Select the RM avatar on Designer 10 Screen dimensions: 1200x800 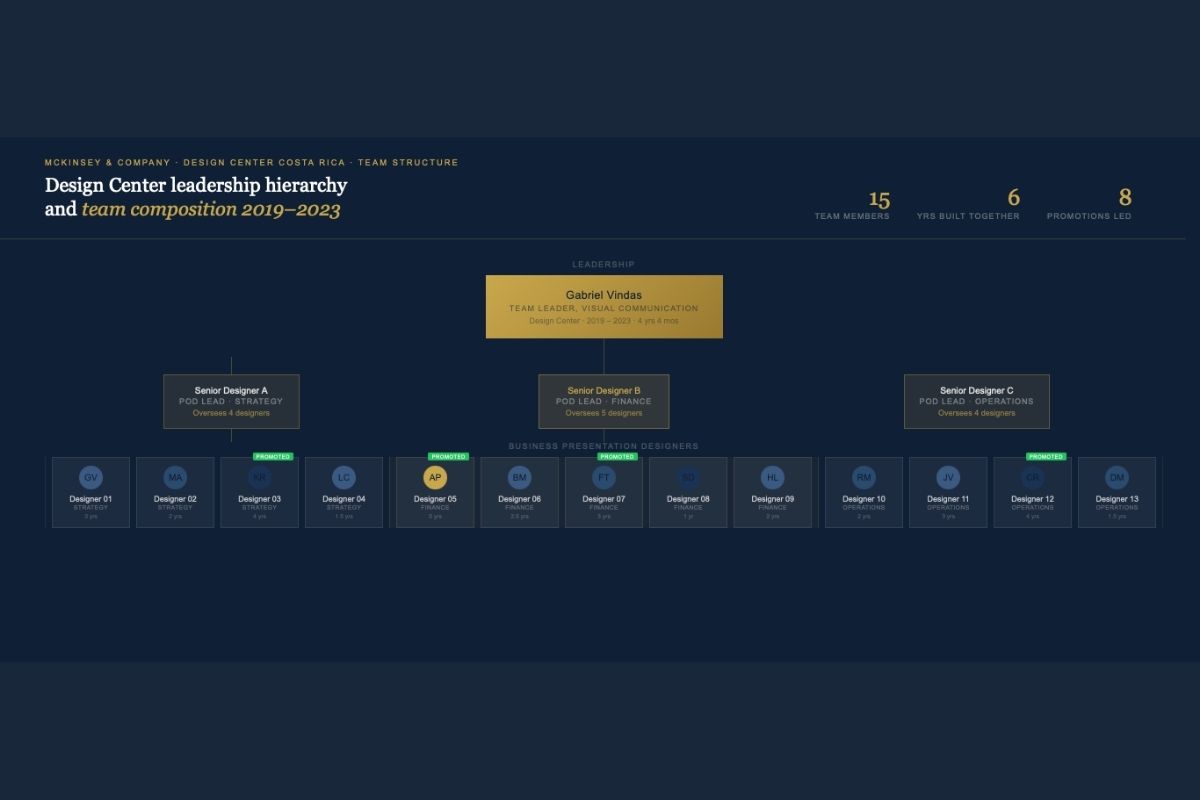click(864, 478)
